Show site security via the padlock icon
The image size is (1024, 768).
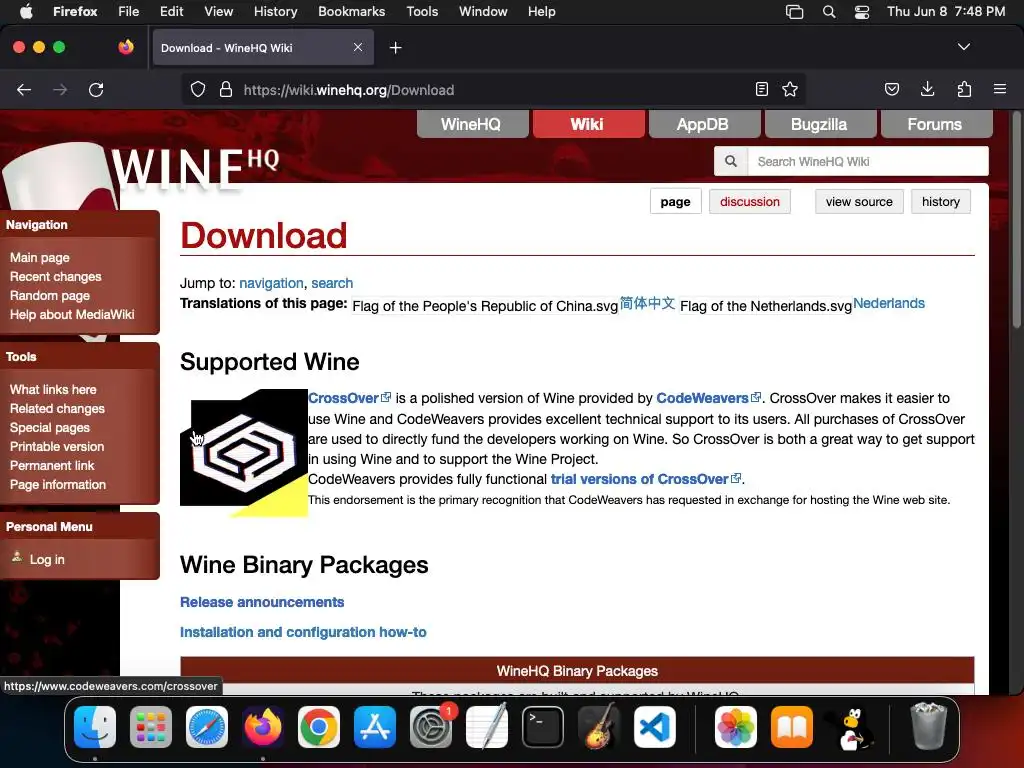point(226,89)
